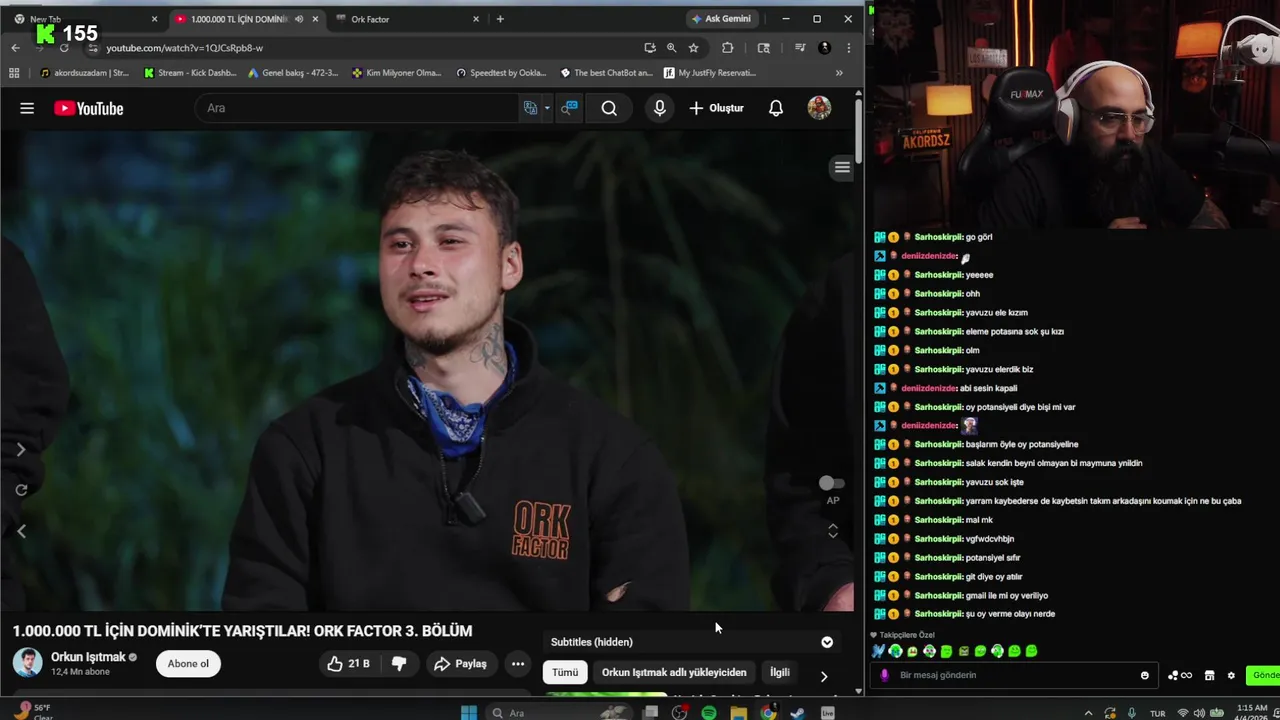Click the up-down expand arrows on the video

pos(833,531)
